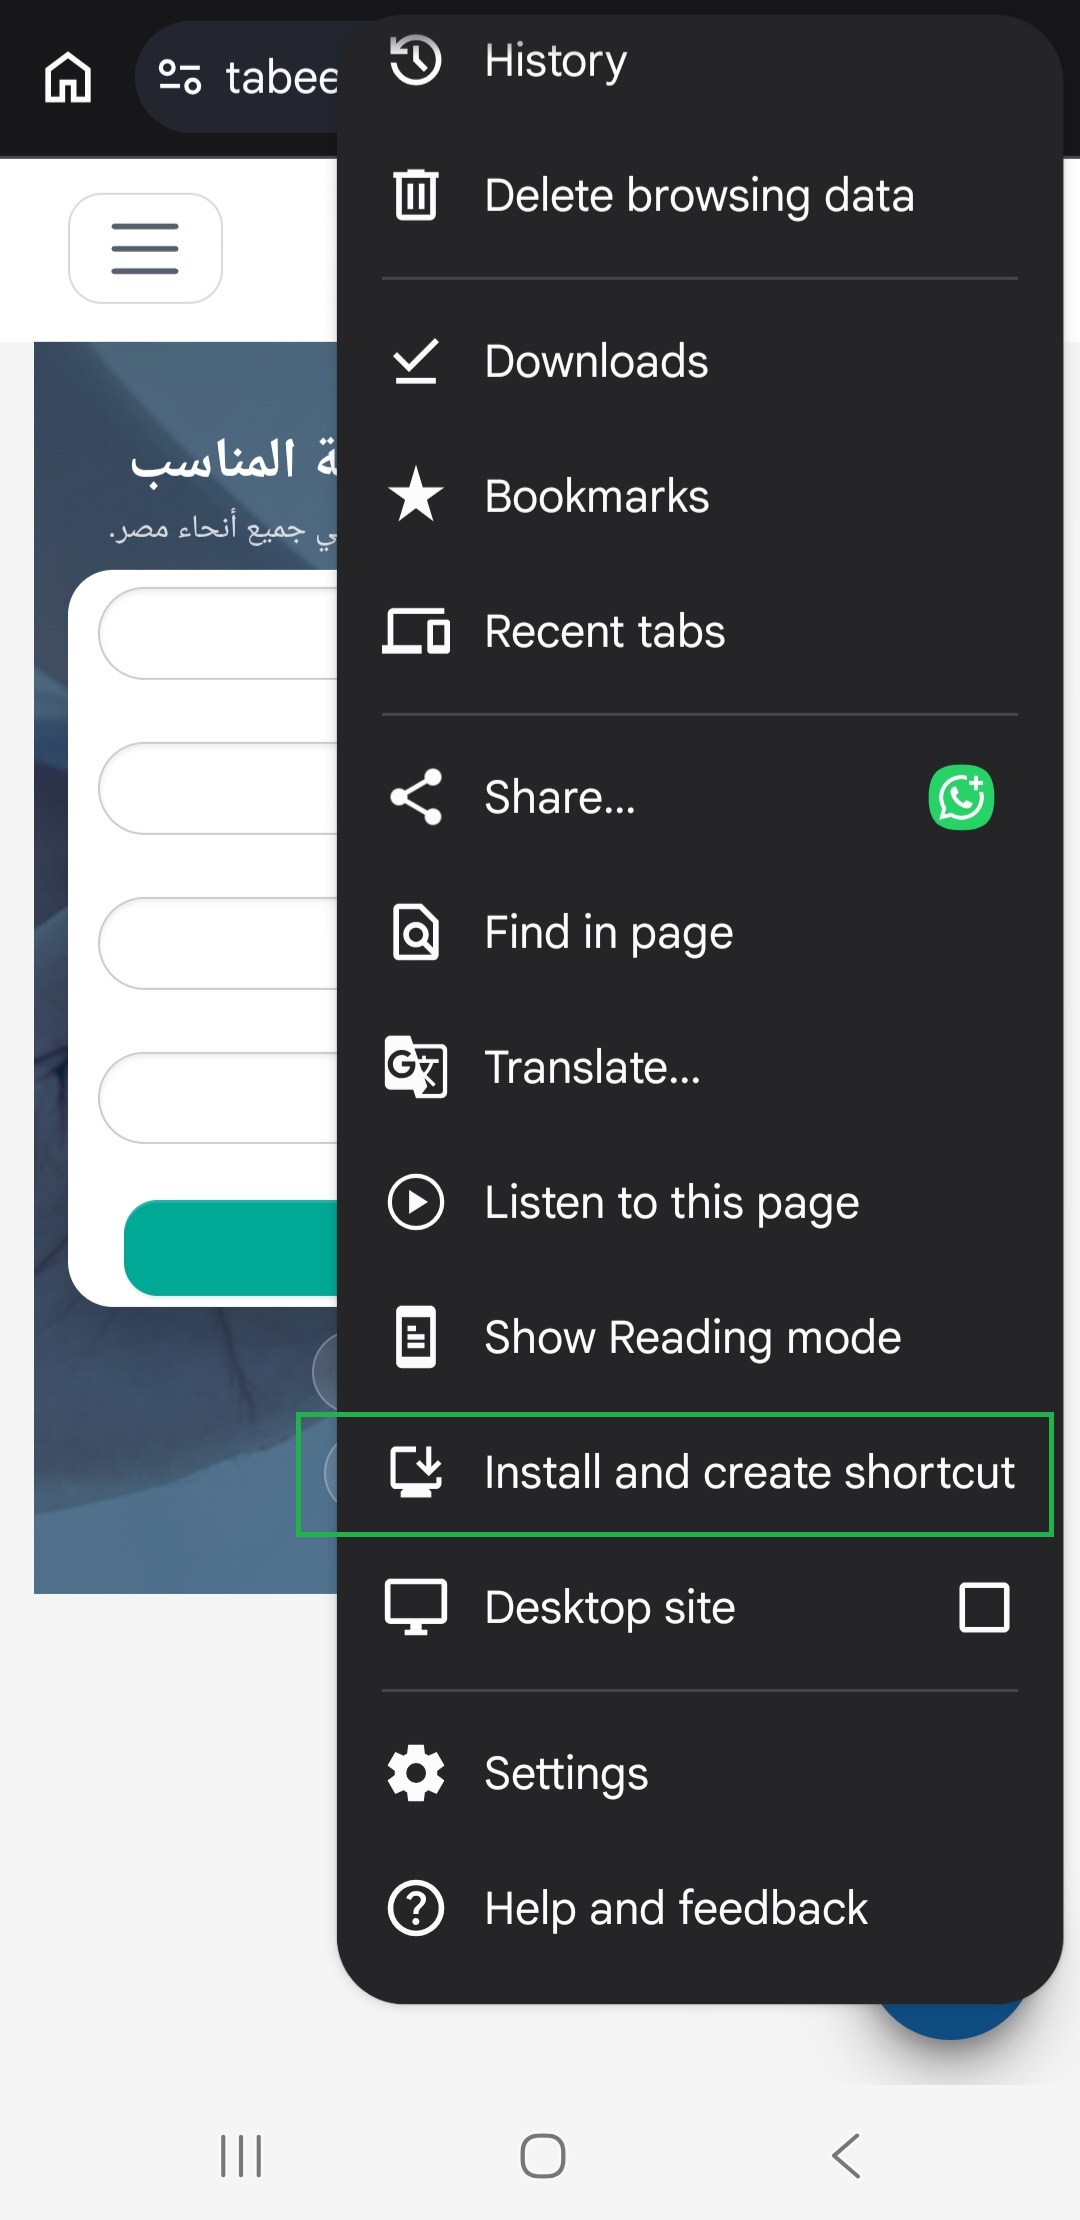Start Listen to this page
Screen dimensions: 1080x2220
tap(700, 1202)
